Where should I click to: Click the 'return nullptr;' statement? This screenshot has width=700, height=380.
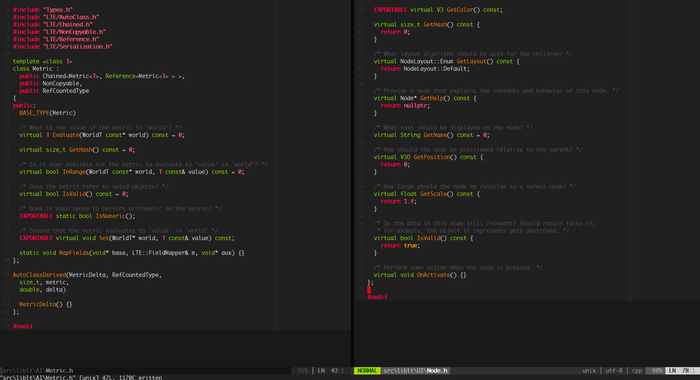point(405,105)
